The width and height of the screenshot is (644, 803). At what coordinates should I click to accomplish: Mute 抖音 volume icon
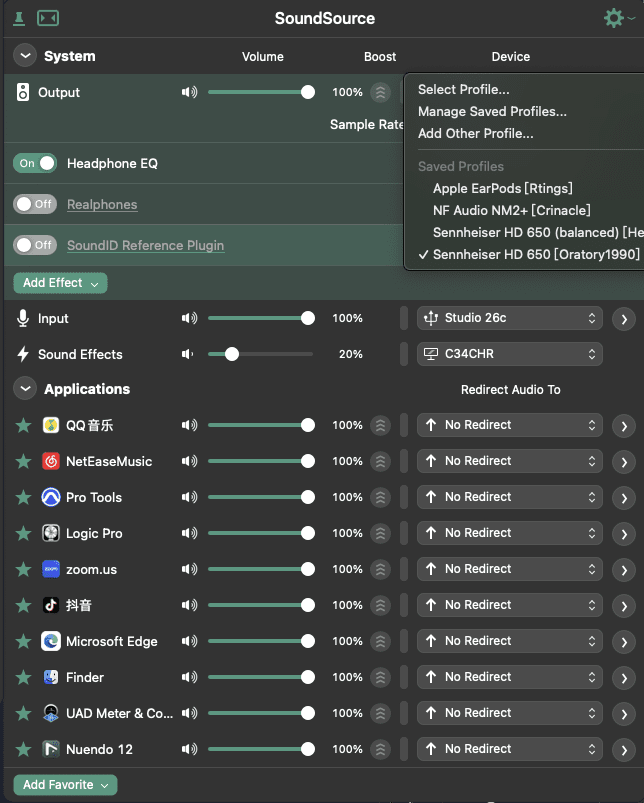click(189, 605)
